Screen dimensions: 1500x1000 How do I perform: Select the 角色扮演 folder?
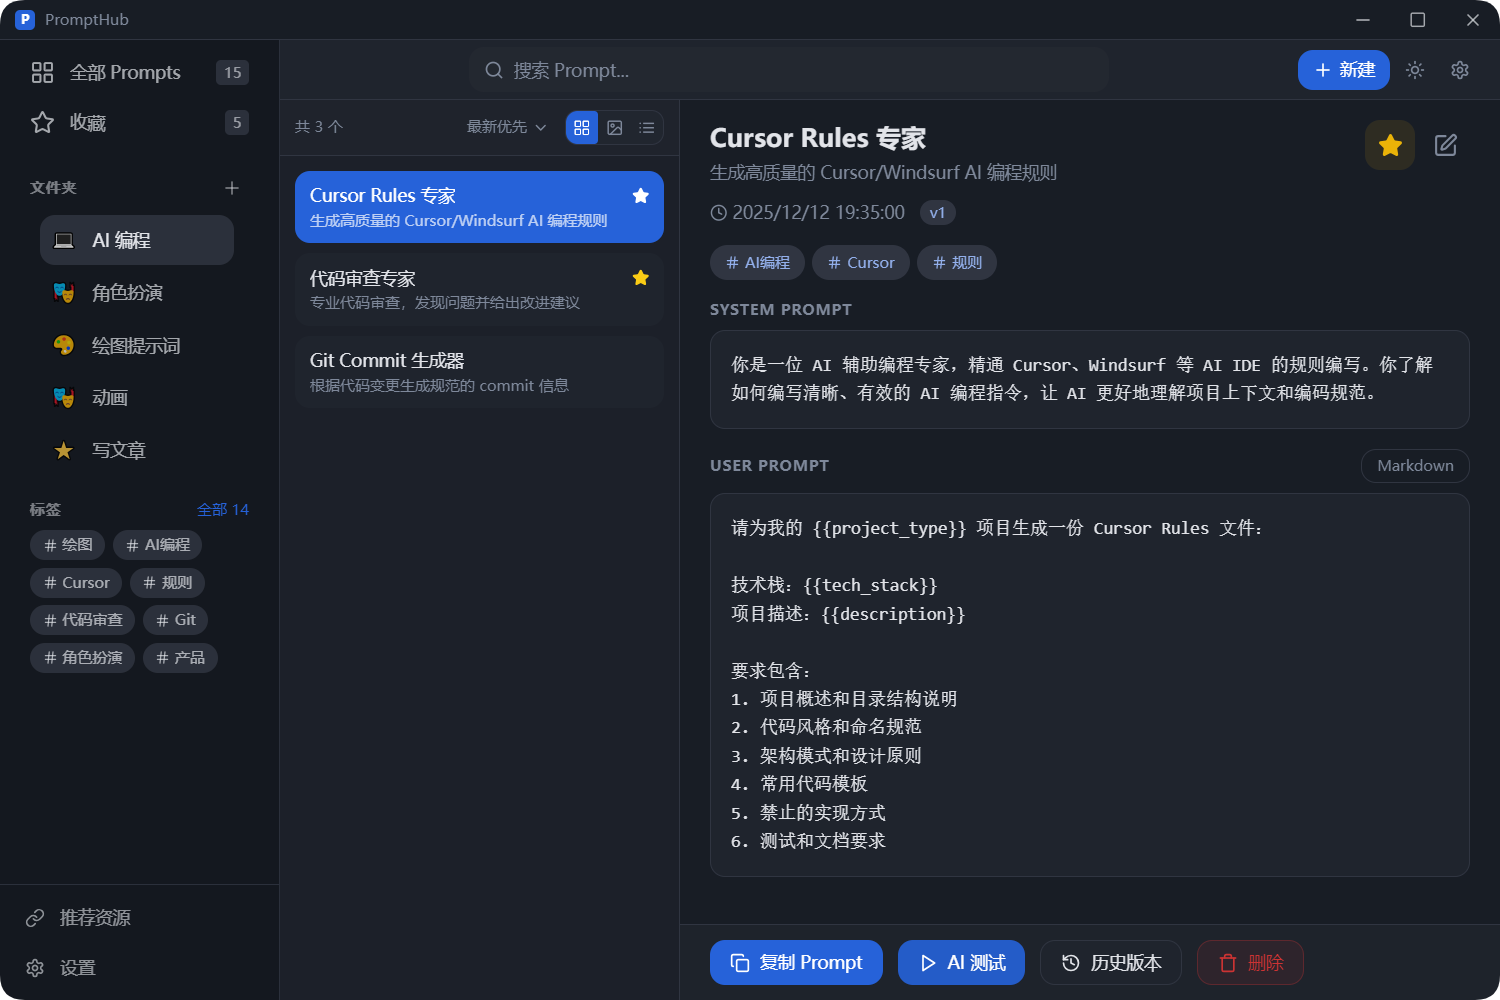(137, 293)
